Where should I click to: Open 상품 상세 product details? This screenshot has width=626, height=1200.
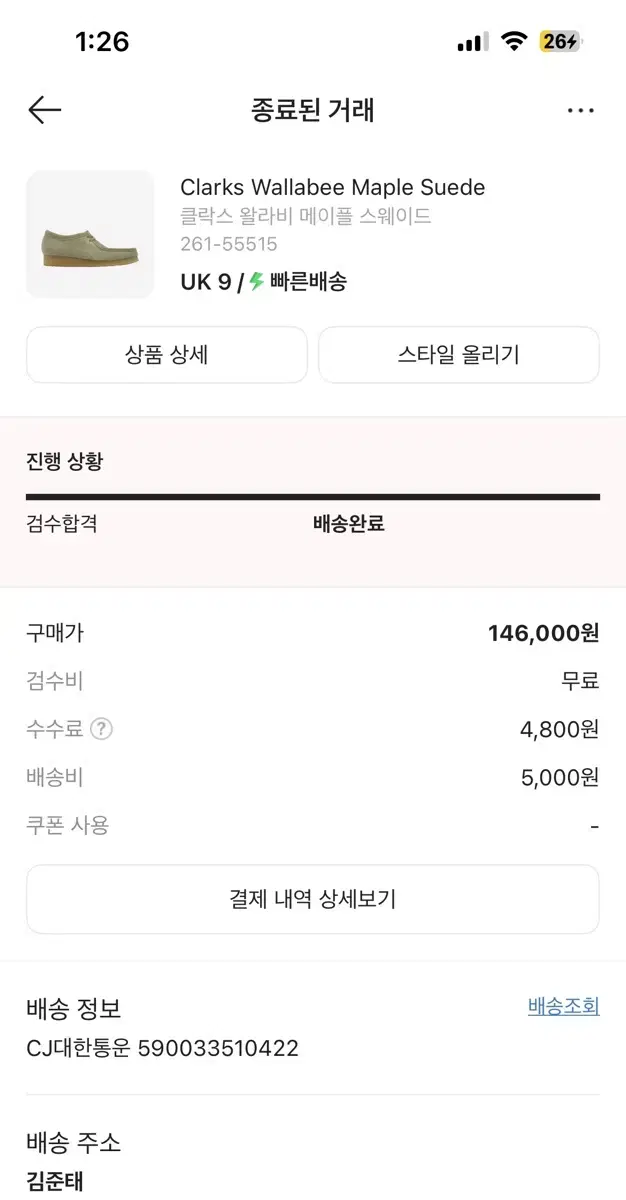166,355
